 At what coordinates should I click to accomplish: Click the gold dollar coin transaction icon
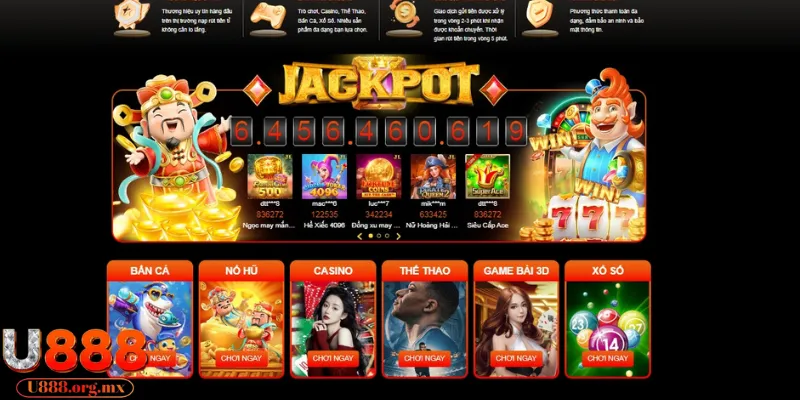pyautogui.click(x=404, y=14)
